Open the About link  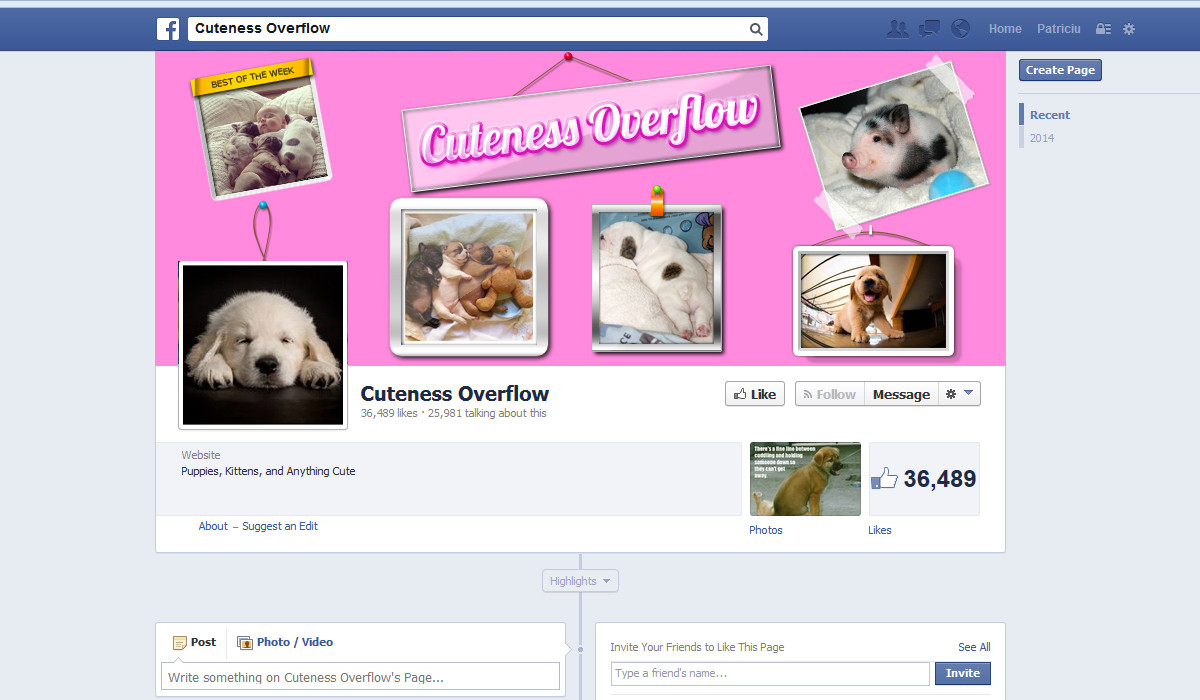coord(213,526)
